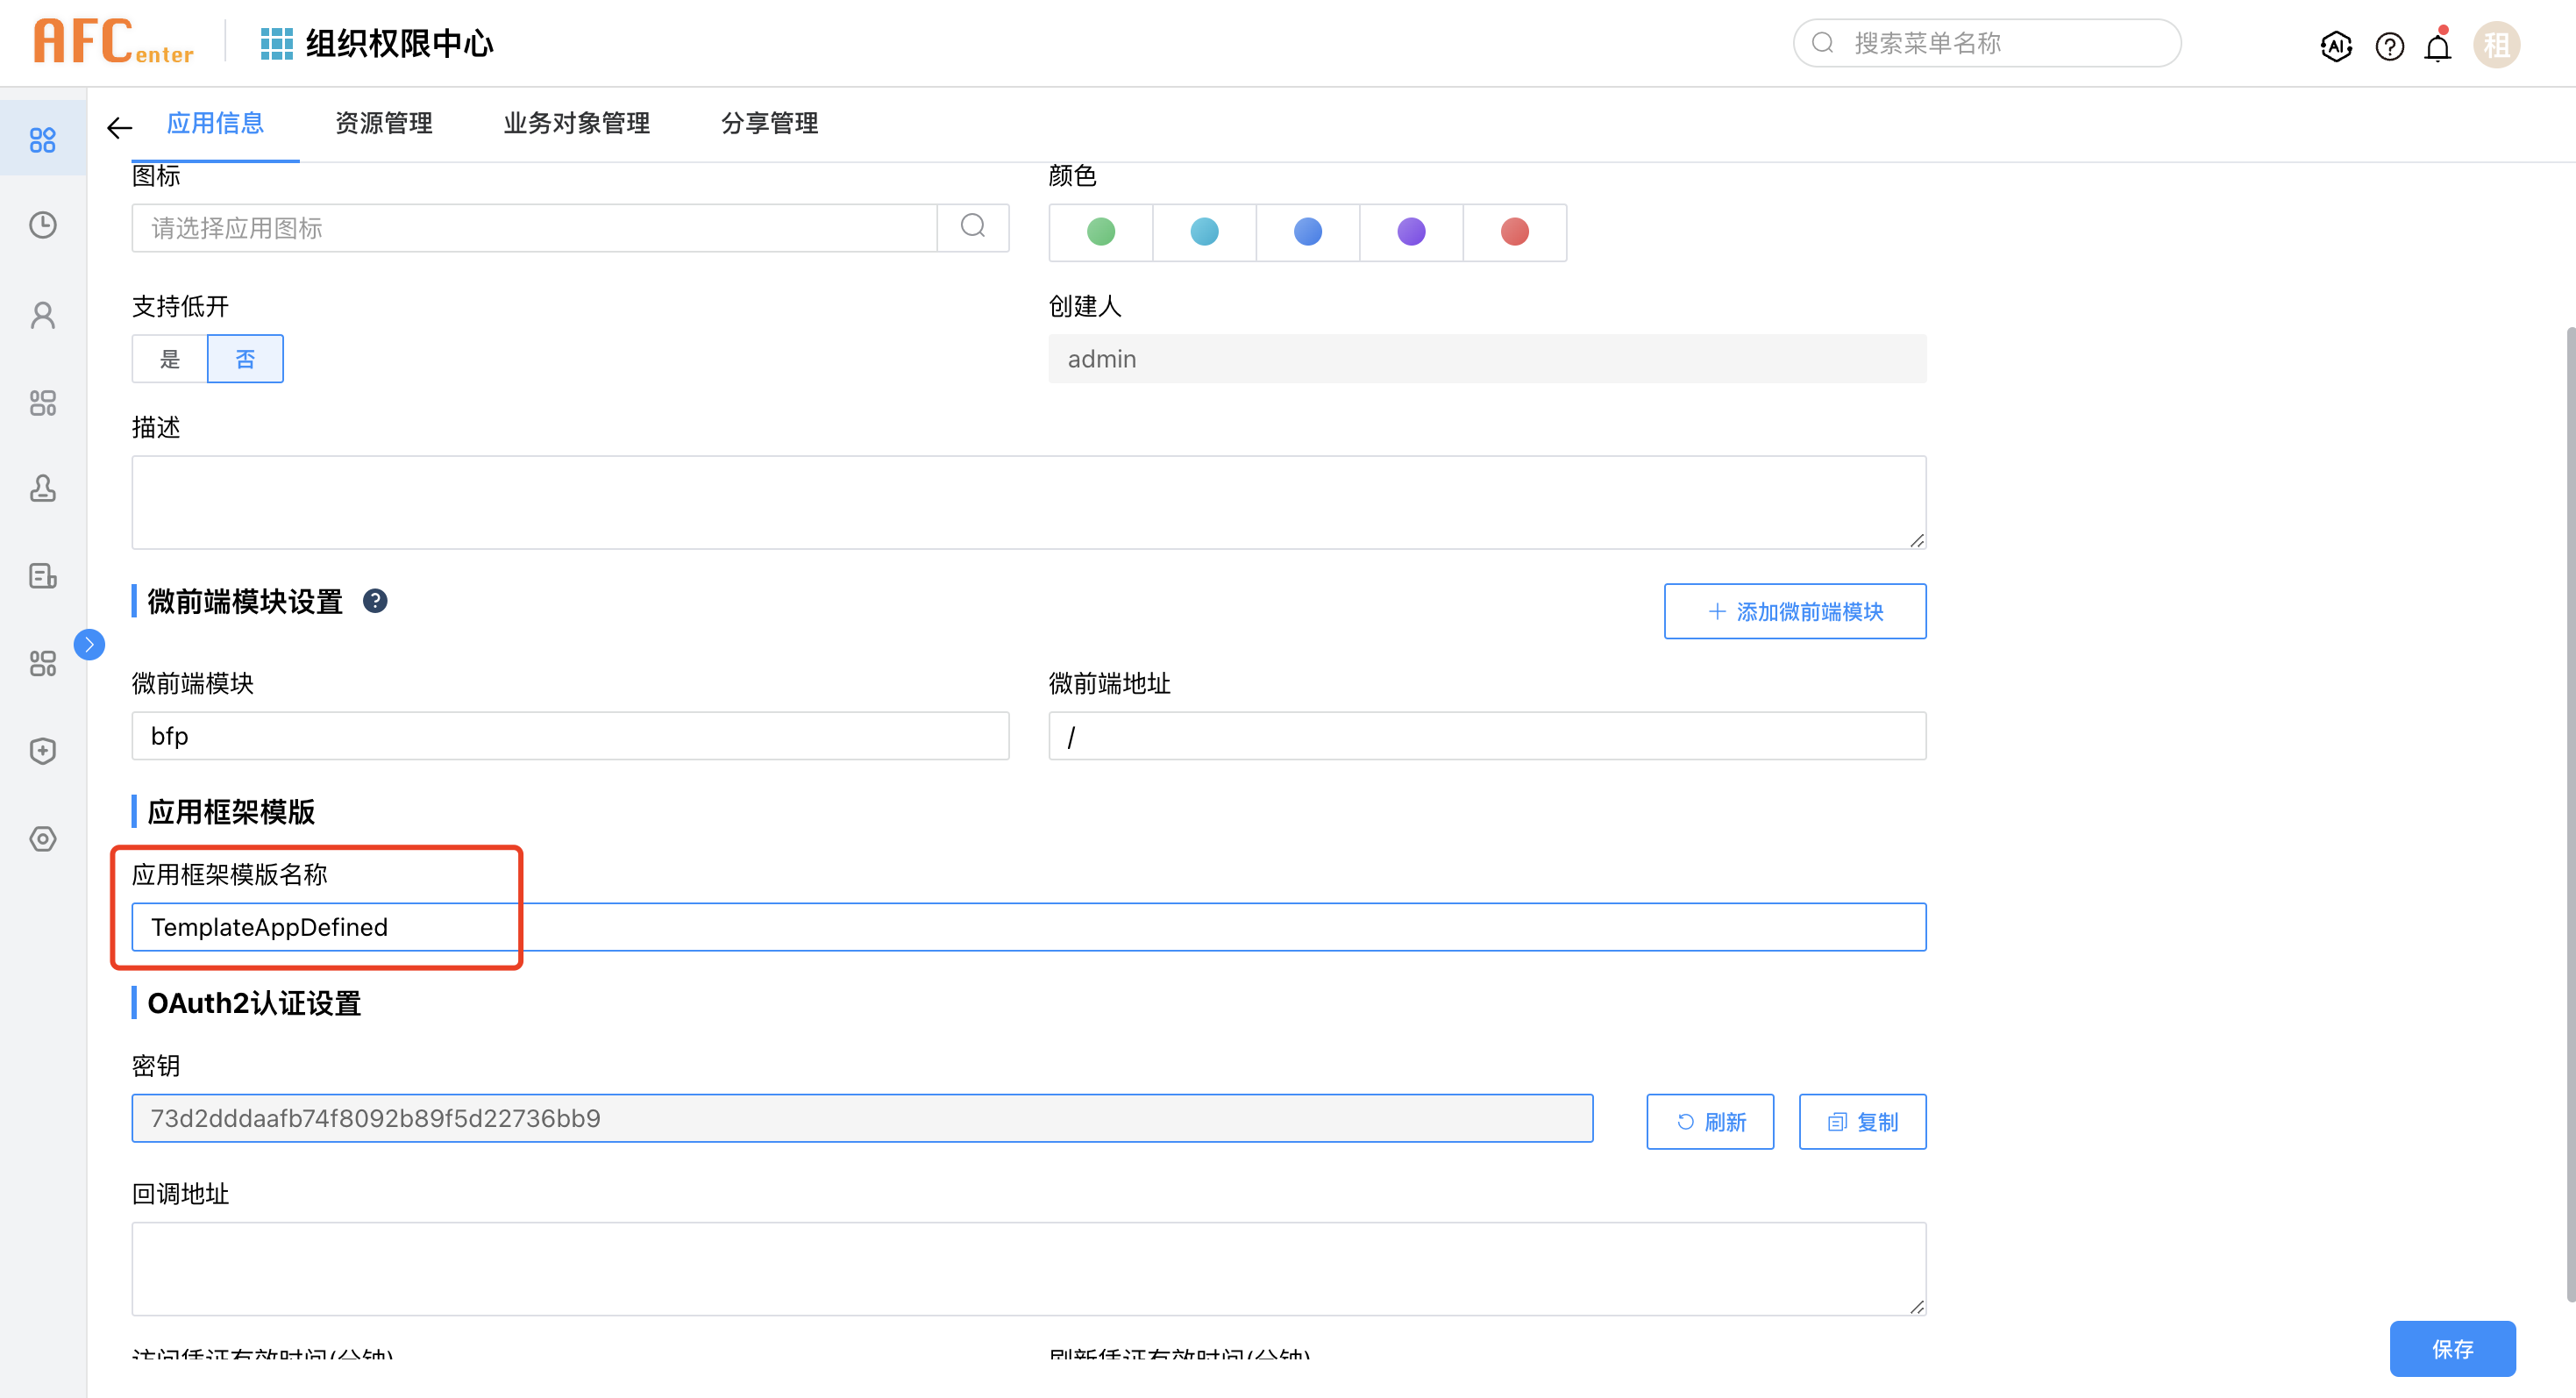
Task: Switch to the 资源管理 tab
Action: point(384,123)
